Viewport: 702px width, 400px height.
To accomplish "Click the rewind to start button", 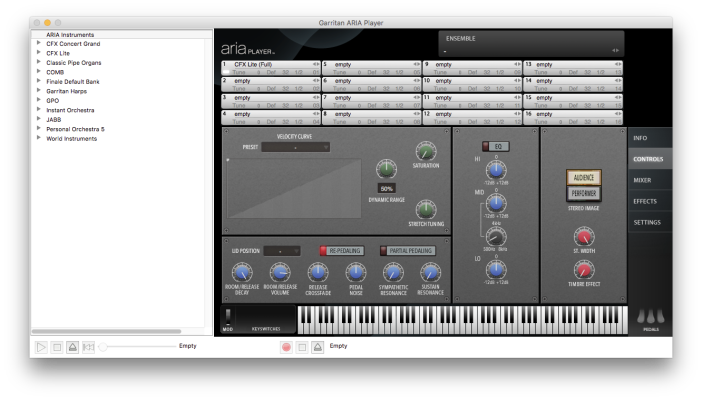I will click(x=88, y=347).
